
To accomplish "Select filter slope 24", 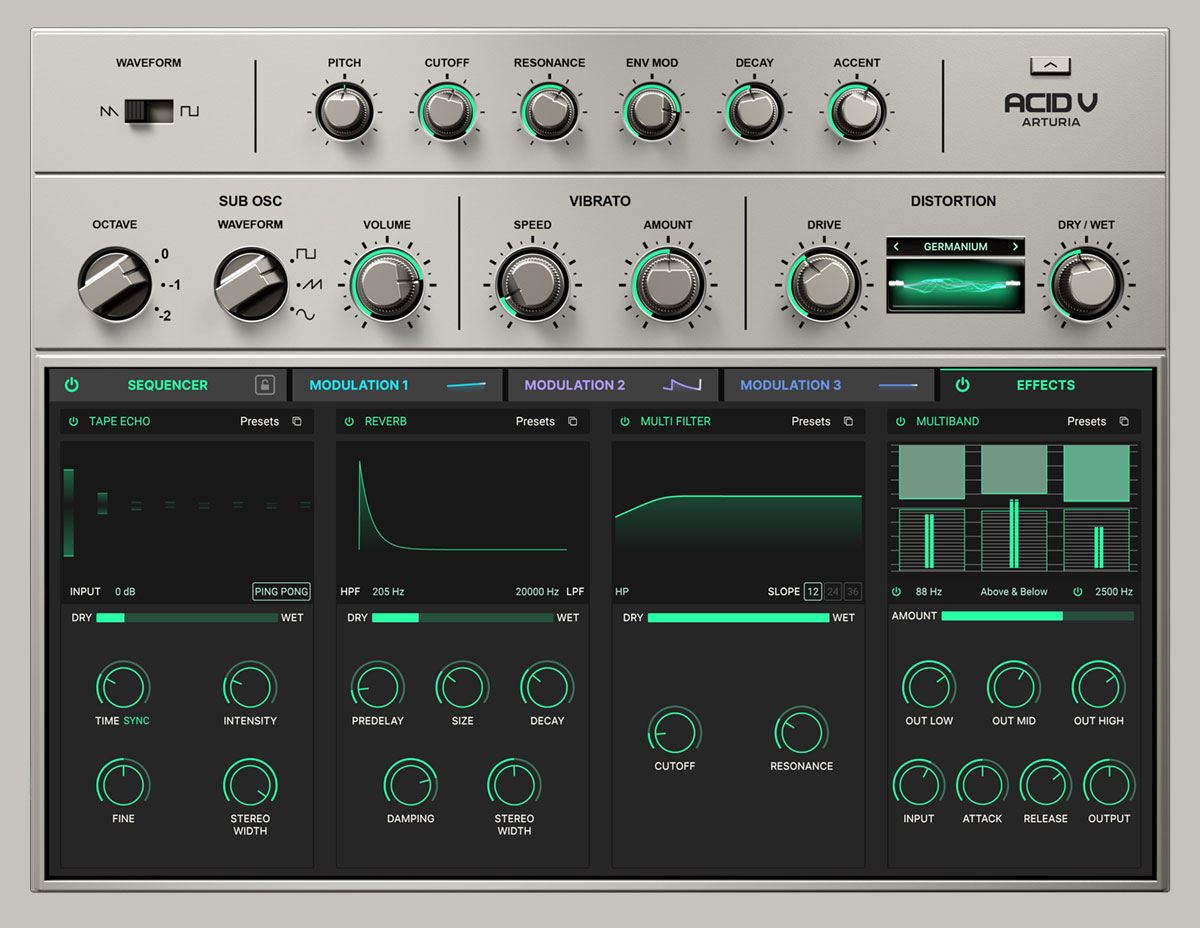I will tap(833, 592).
